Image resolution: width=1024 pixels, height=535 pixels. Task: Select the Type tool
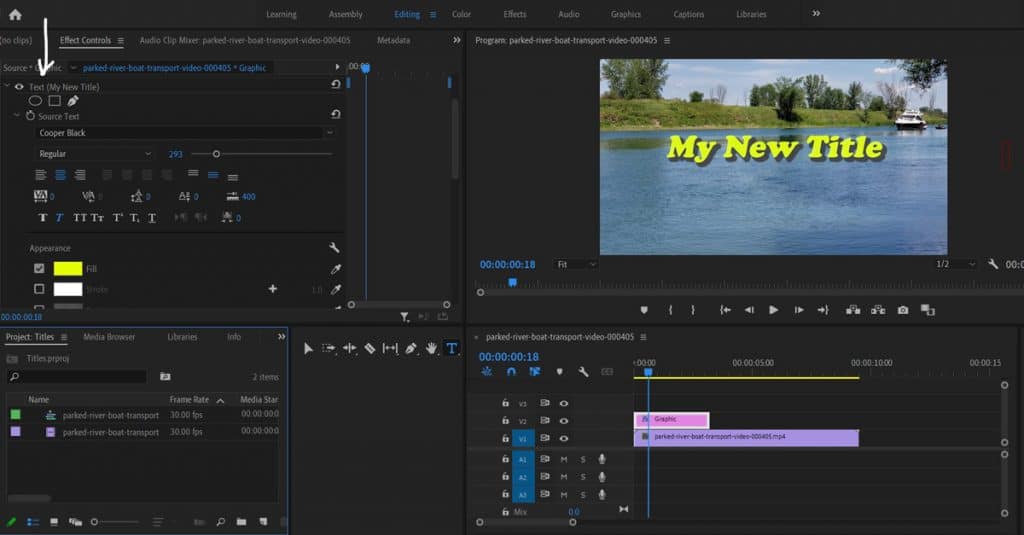point(451,348)
